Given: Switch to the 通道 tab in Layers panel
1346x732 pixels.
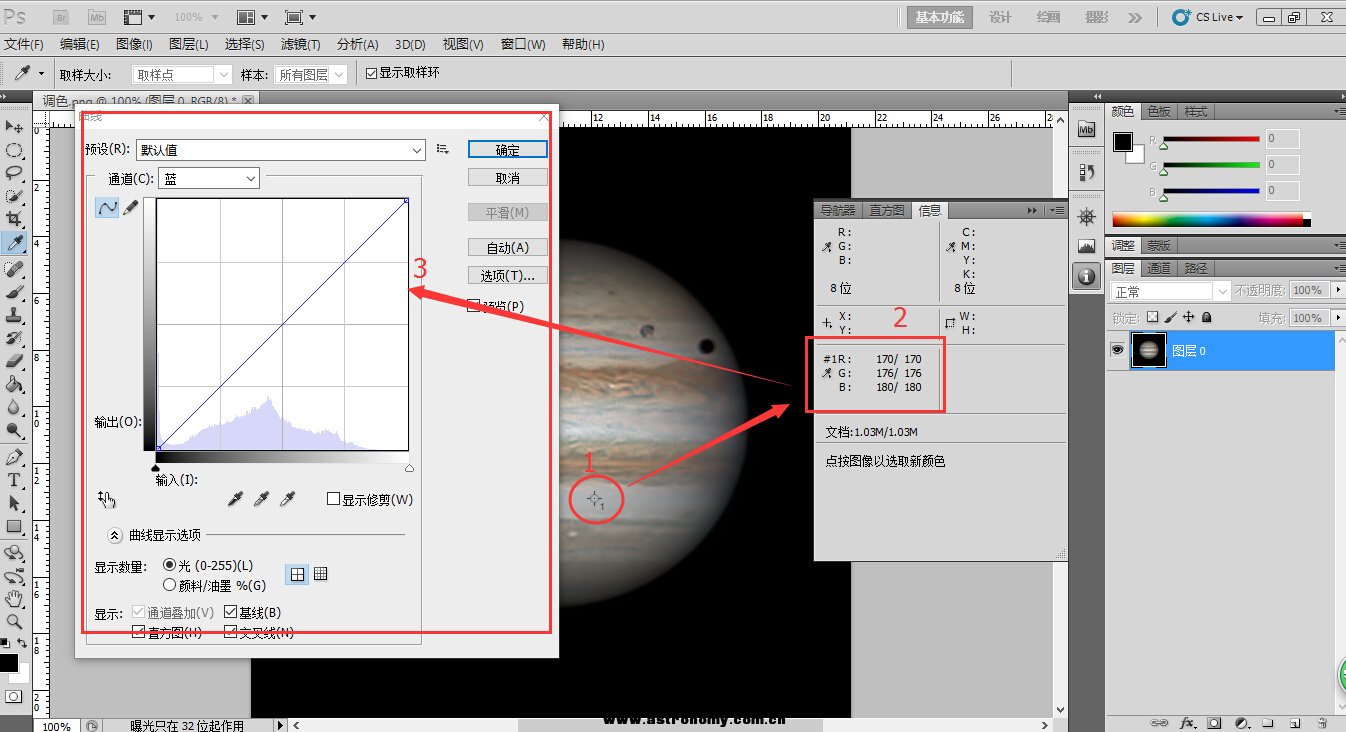Looking at the screenshot, I should (1159, 268).
